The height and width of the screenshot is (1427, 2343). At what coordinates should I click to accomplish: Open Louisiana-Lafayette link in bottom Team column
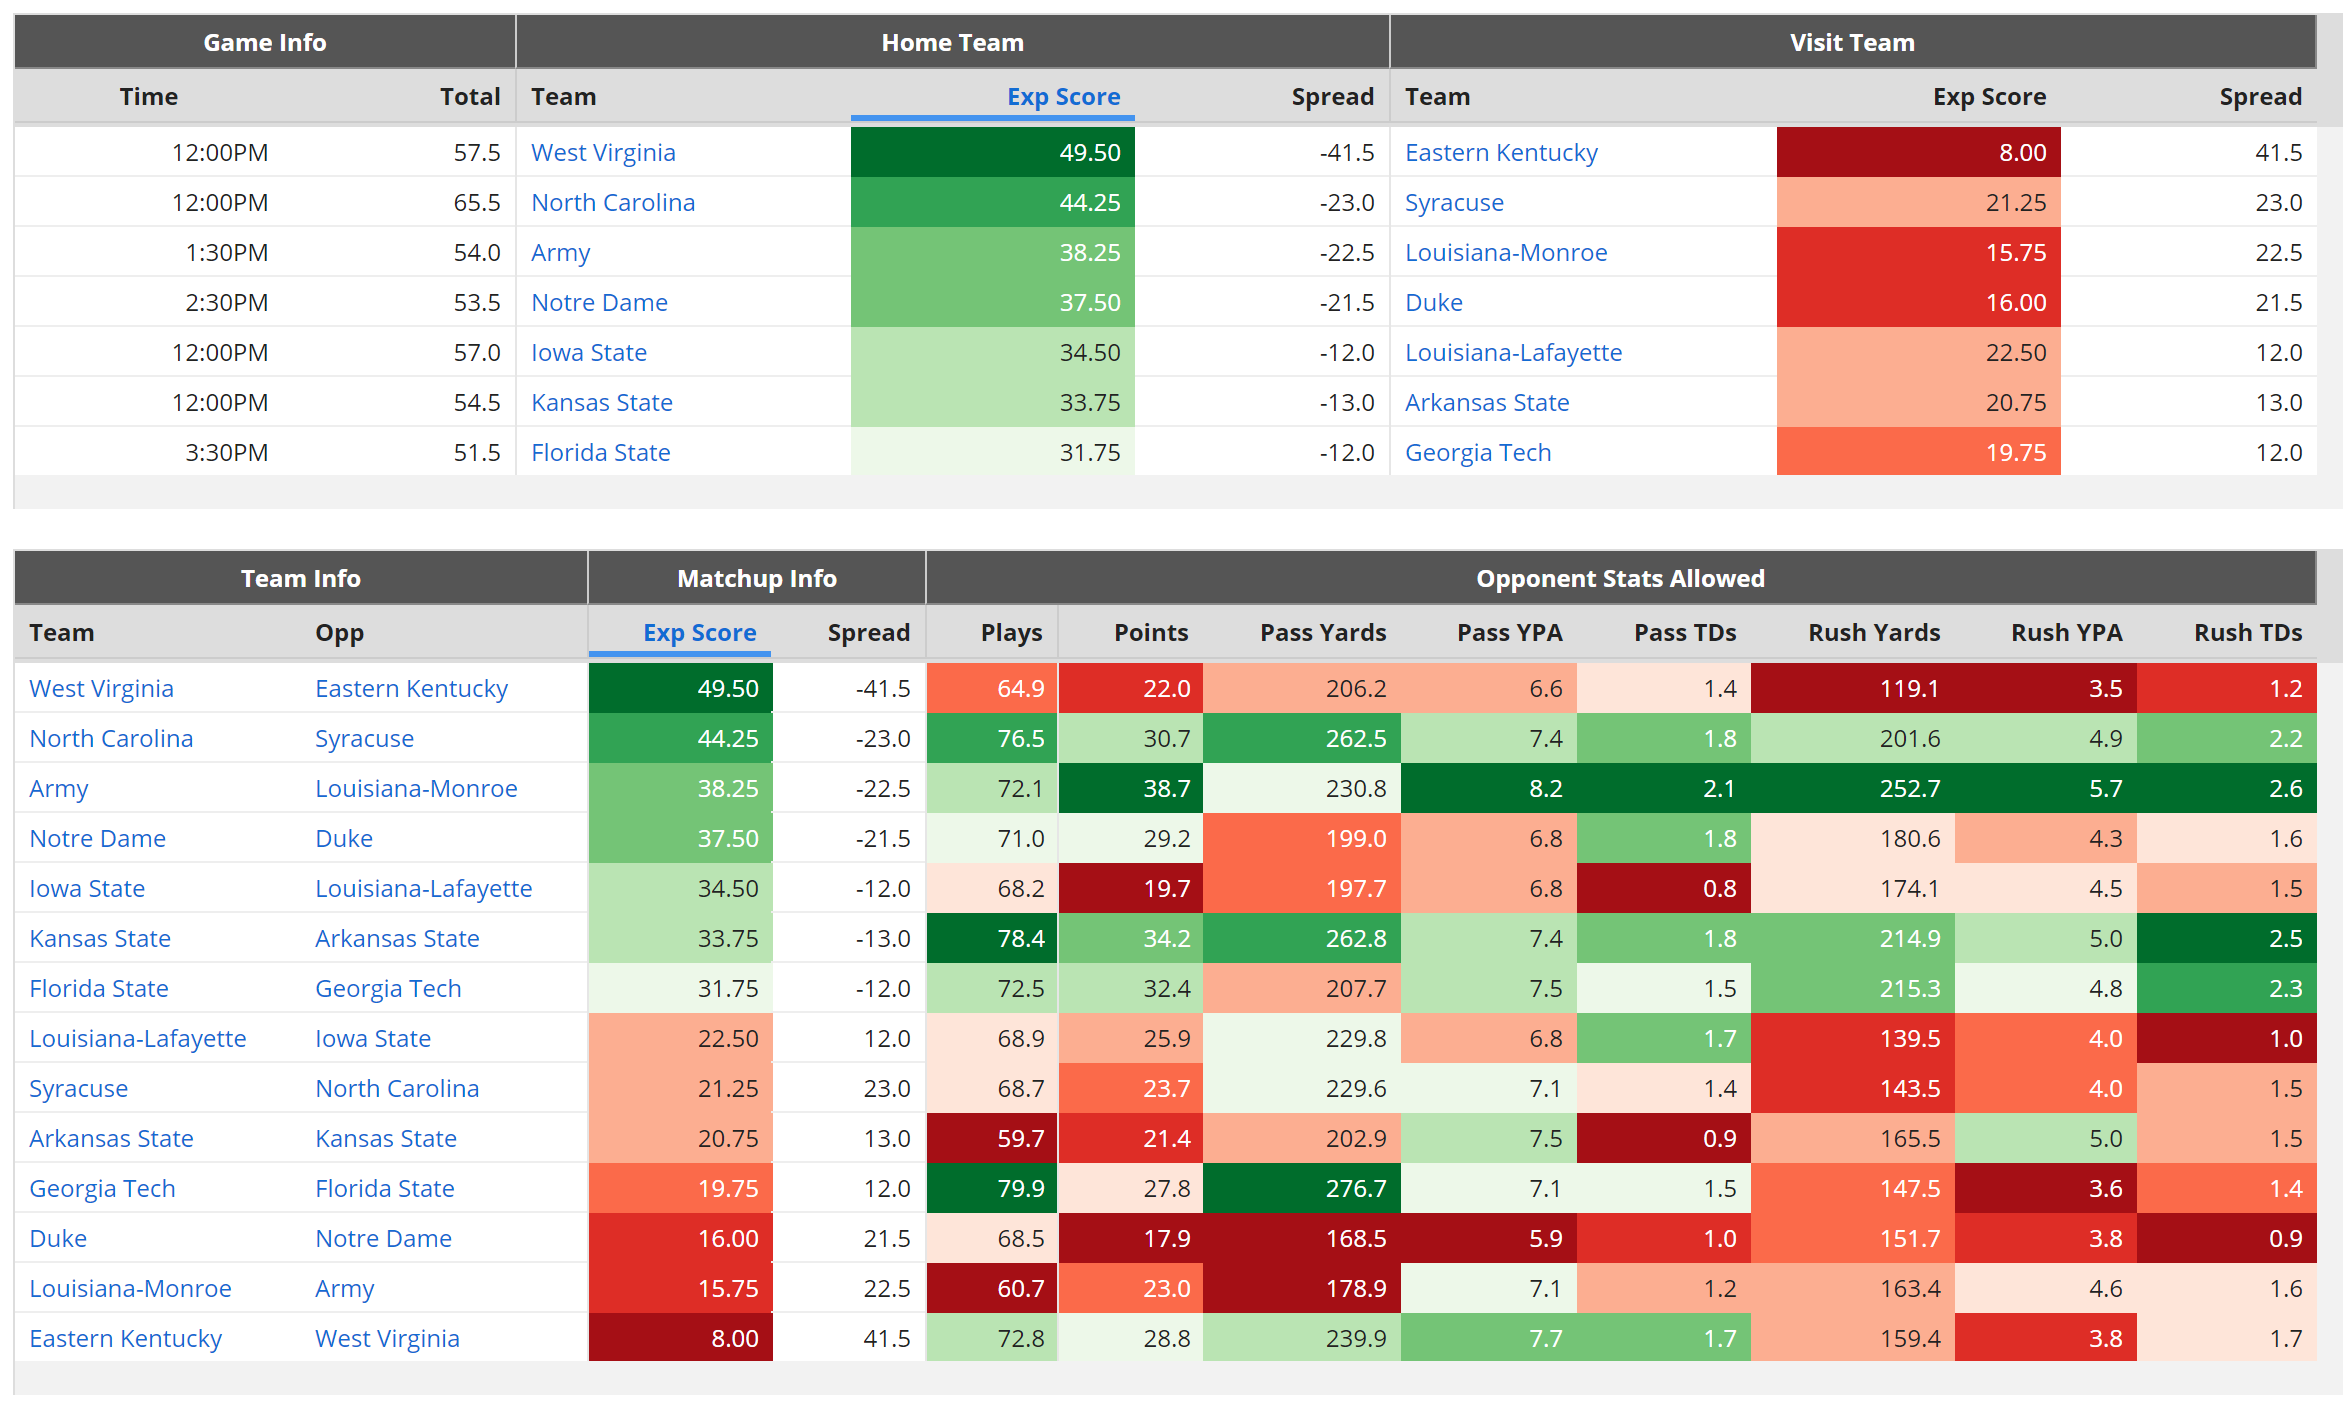coord(137,1038)
